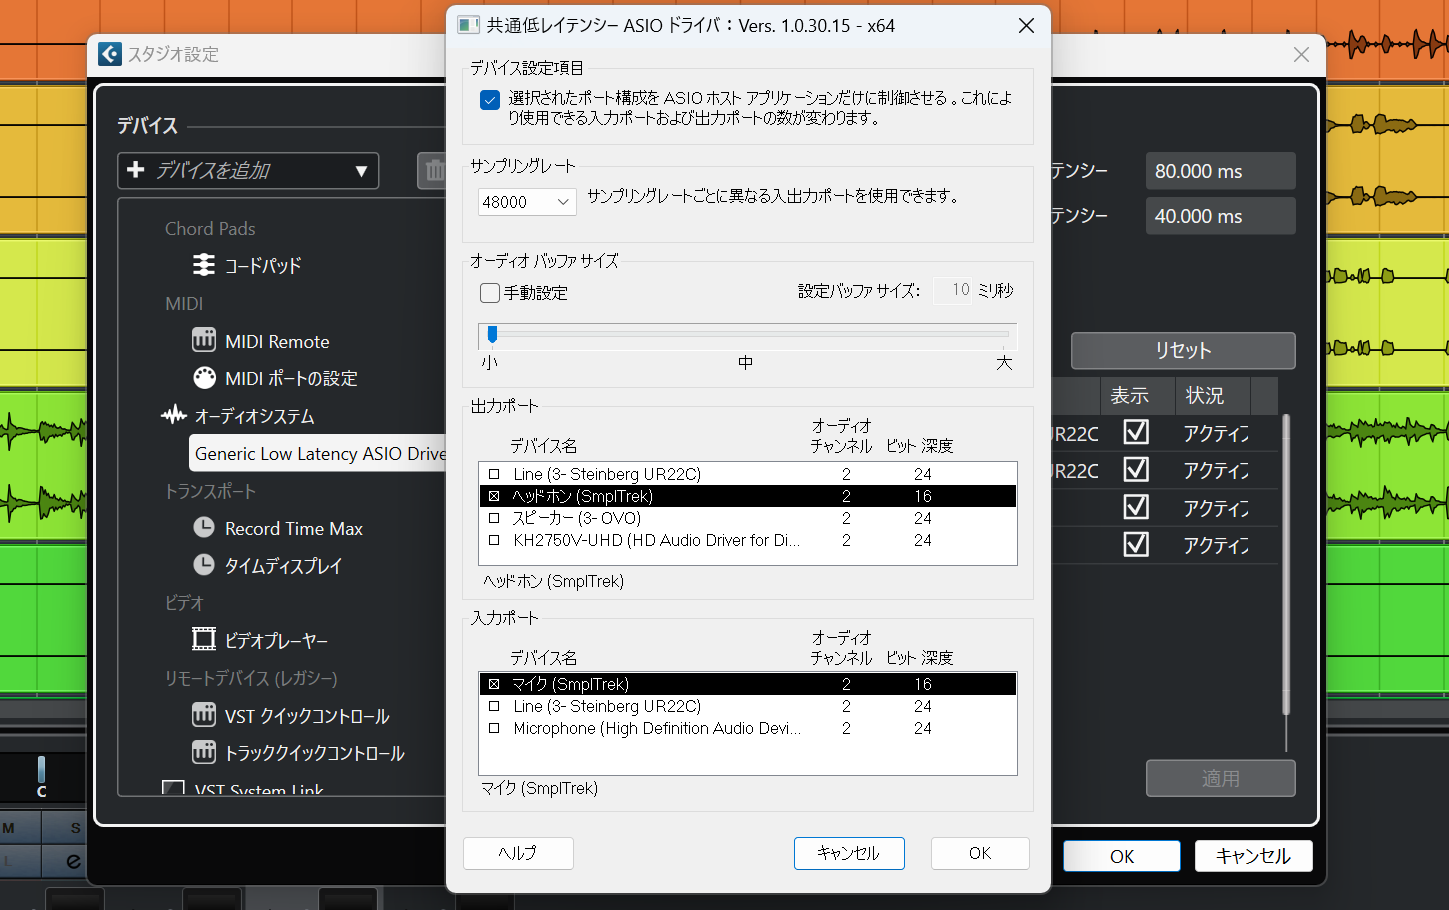Open the デバイスを追加 dropdown
Screen dimensions: 1449x910
coord(248,171)
